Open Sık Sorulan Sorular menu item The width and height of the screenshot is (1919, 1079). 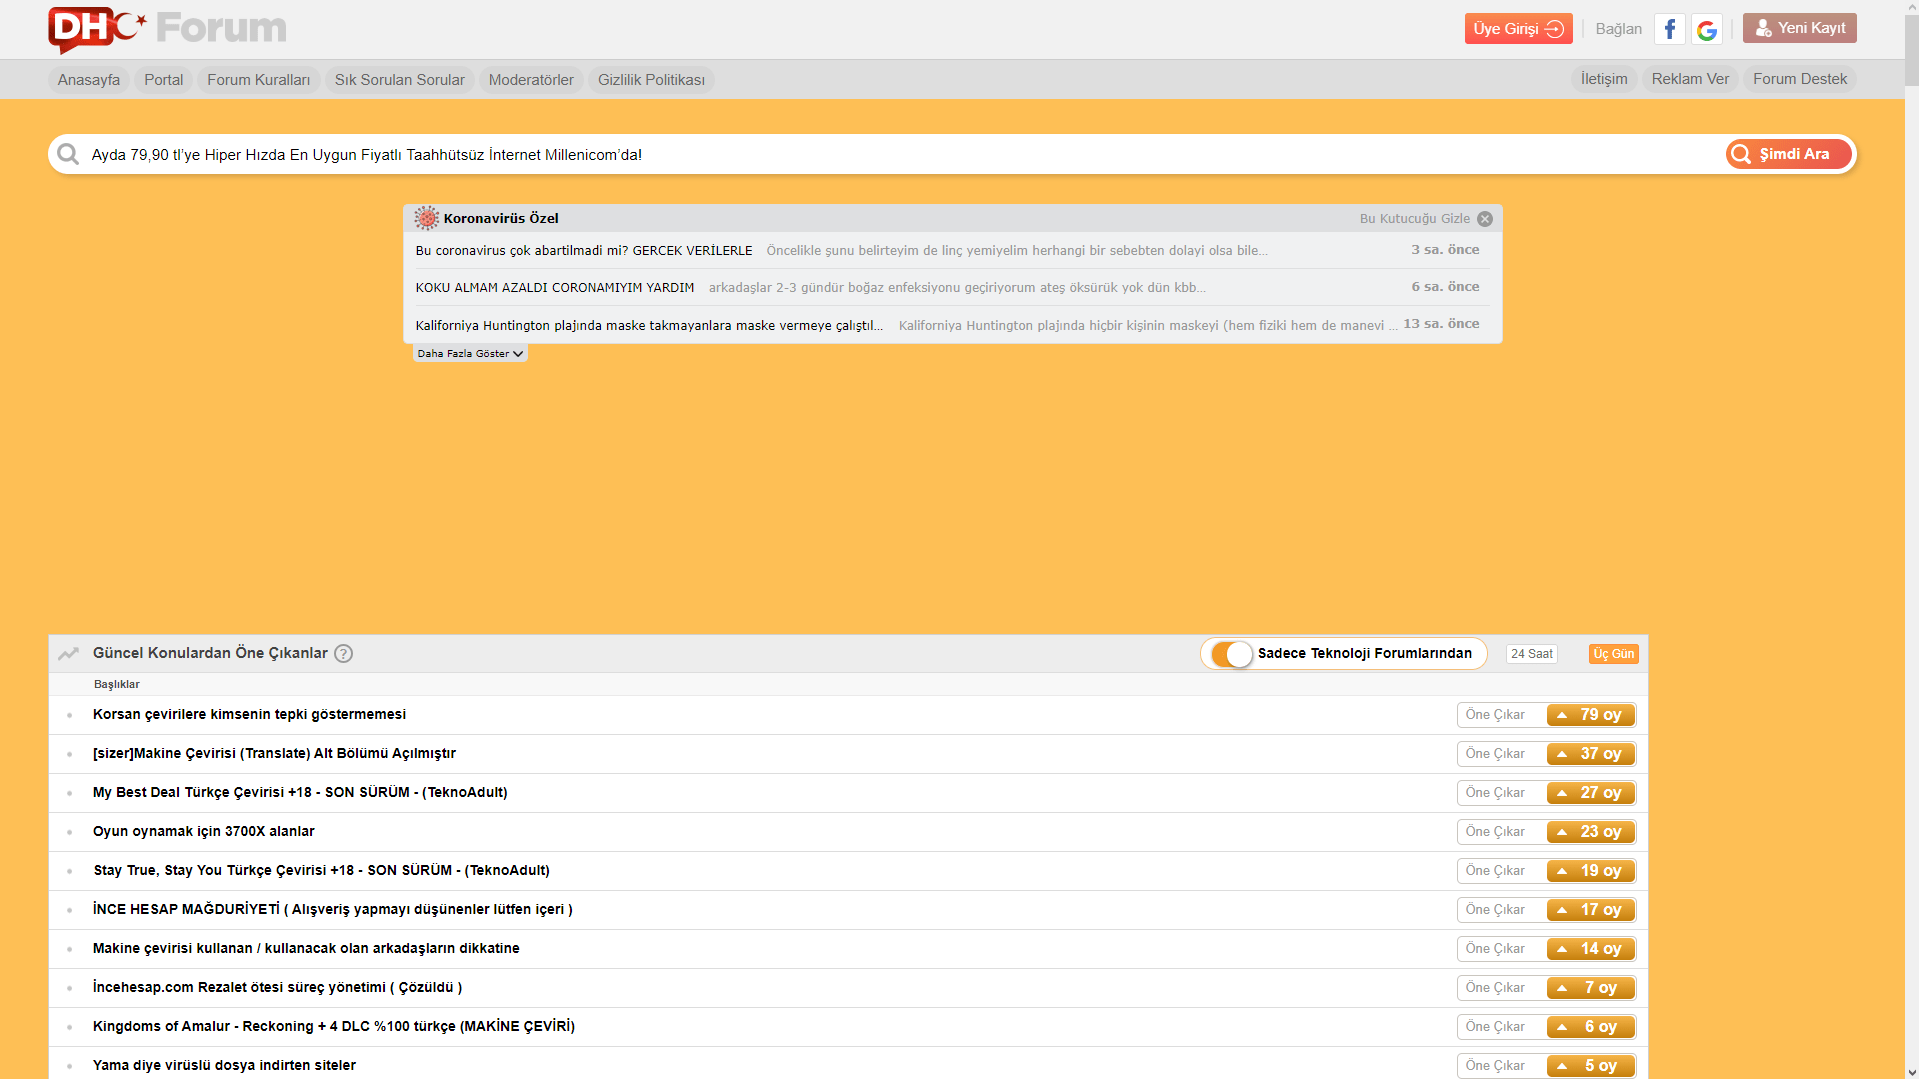[399, 80]
